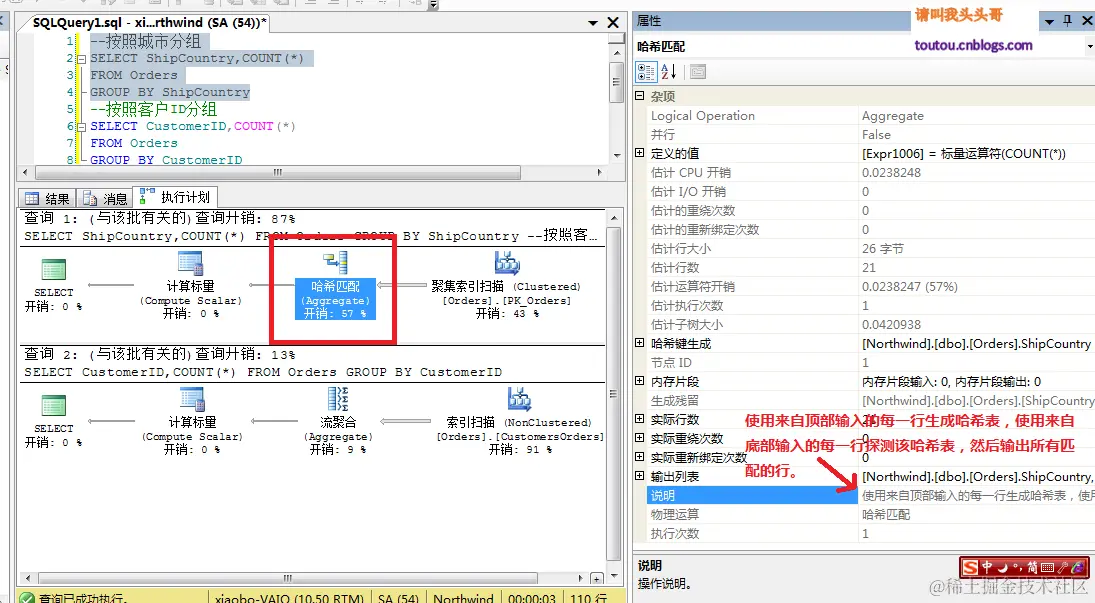Select the Clustered Index Scan operator icon
The height and width of the screenshot is (603, 1095).
click(506, 262)
